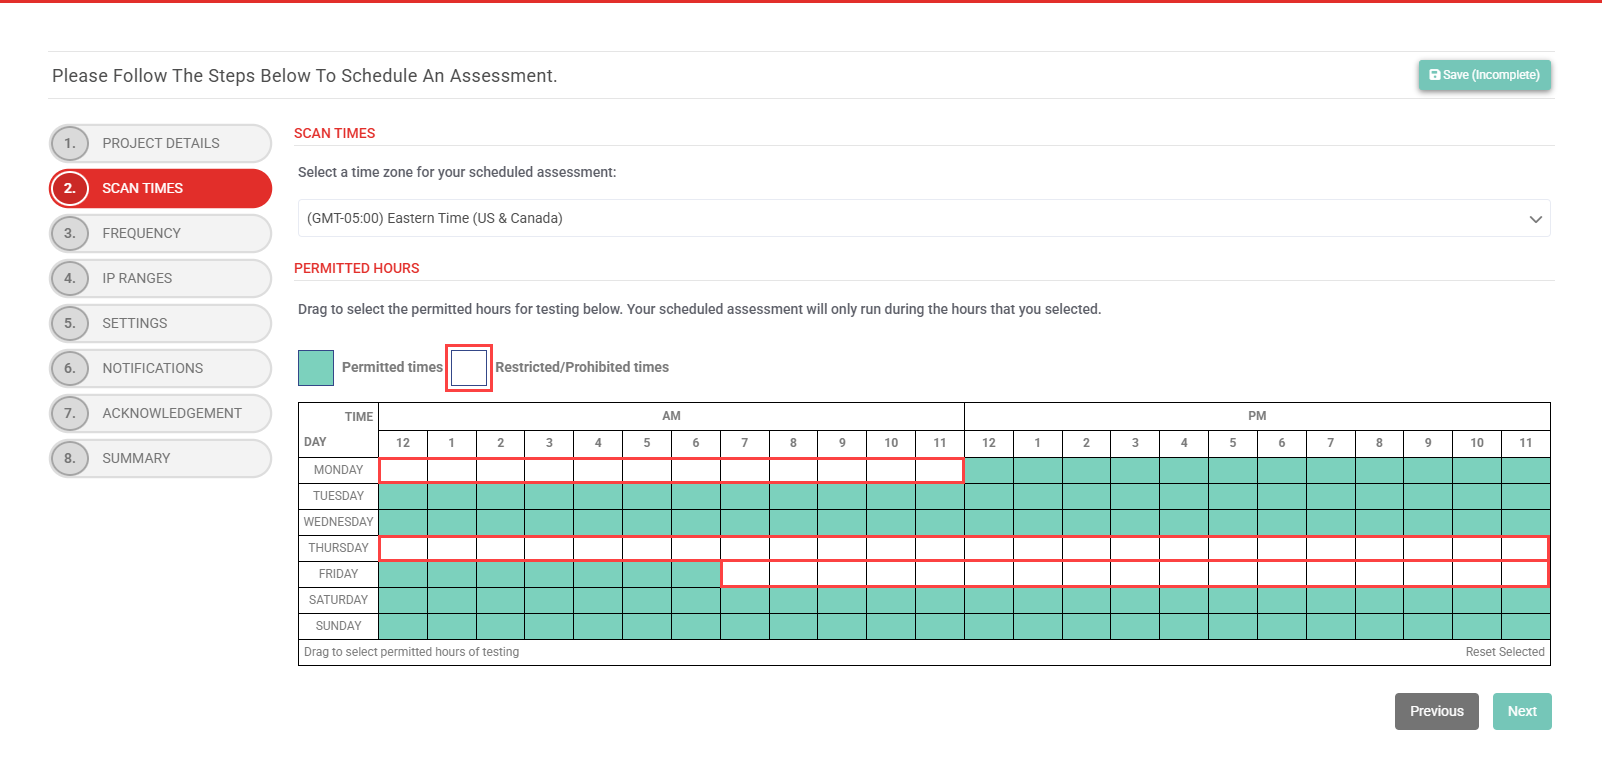Open the Frequency step tab
The width and height of the screenshot is (1602, 782).
click(x=160, y=233)
